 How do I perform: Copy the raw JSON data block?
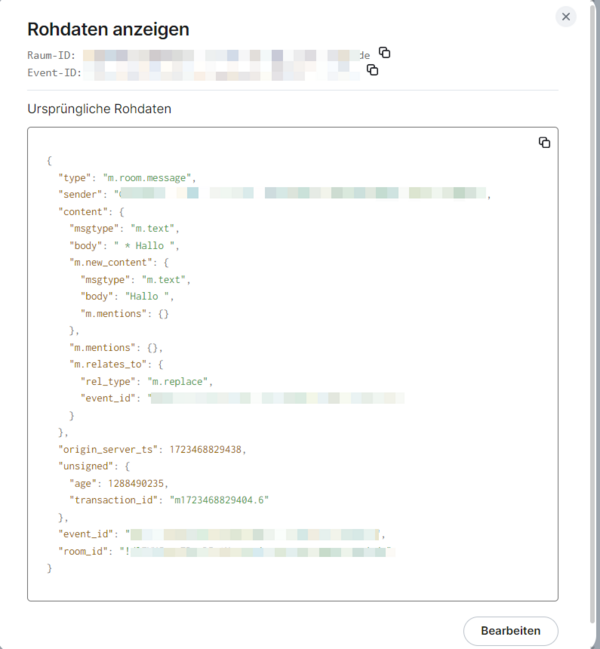click(x=544, y=143)
